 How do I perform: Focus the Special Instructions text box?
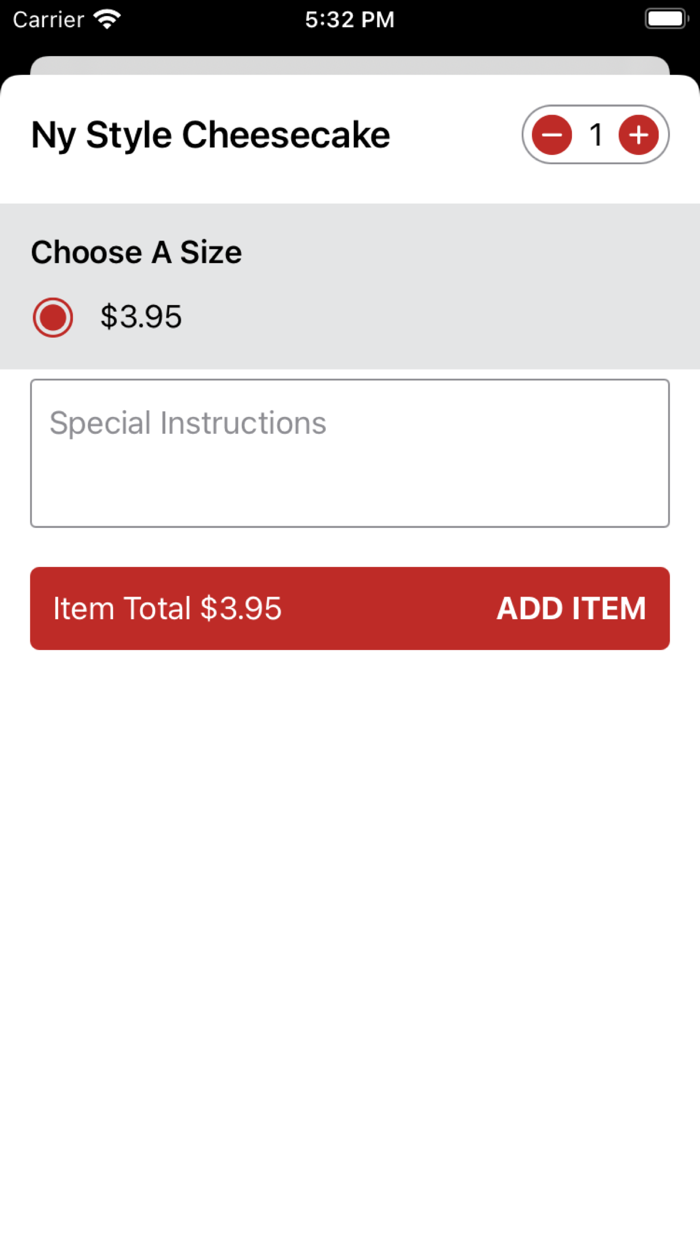pyautogui.click(x=349, y=453)
